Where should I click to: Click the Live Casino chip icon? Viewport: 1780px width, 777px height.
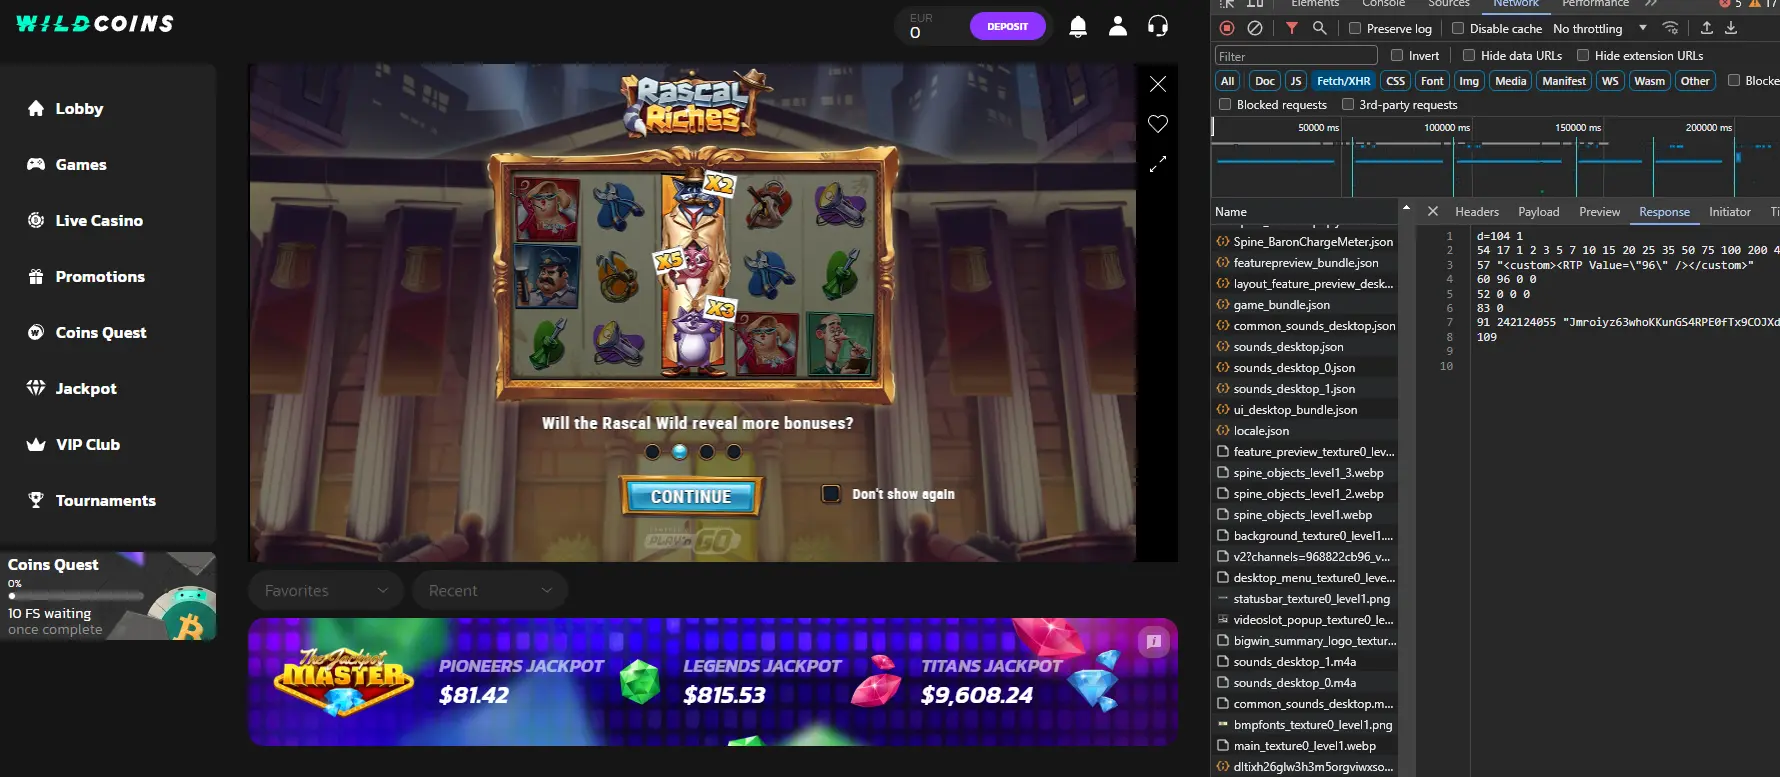36,220
